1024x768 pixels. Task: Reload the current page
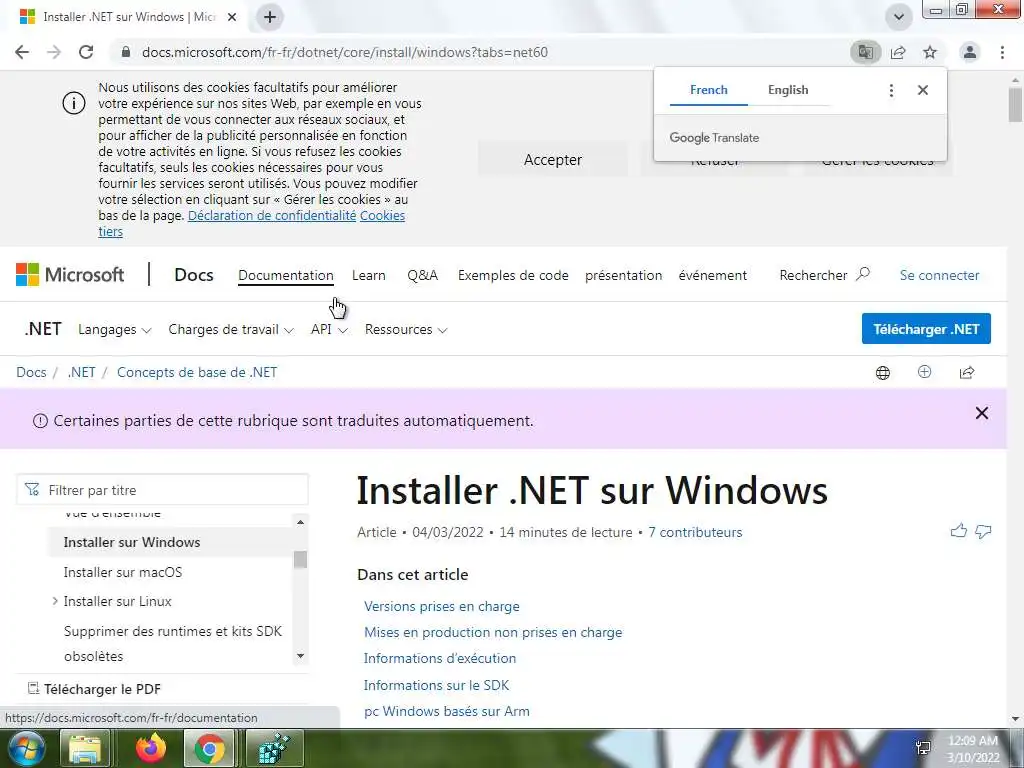[86, 52]
